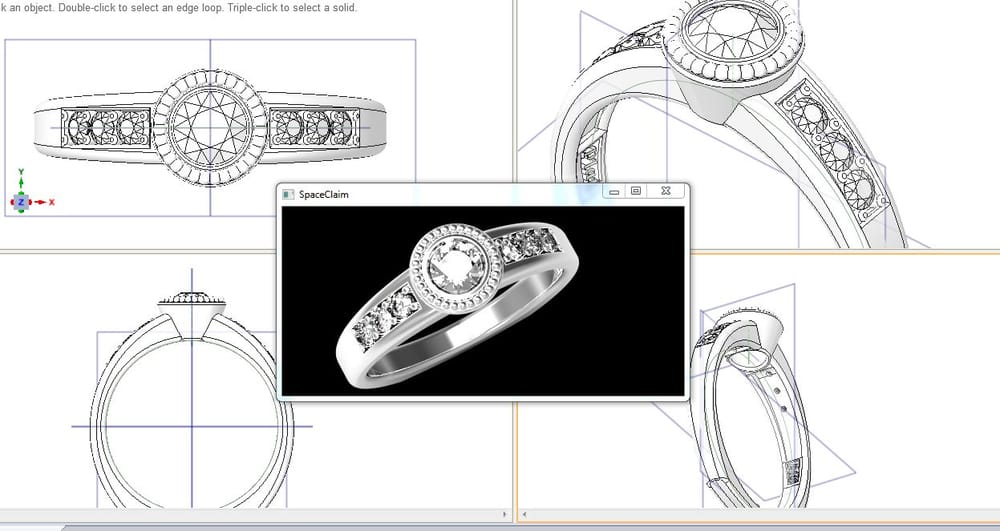Click the red X axis arrow on triad

pyautogui.click(x=39, y=202)
